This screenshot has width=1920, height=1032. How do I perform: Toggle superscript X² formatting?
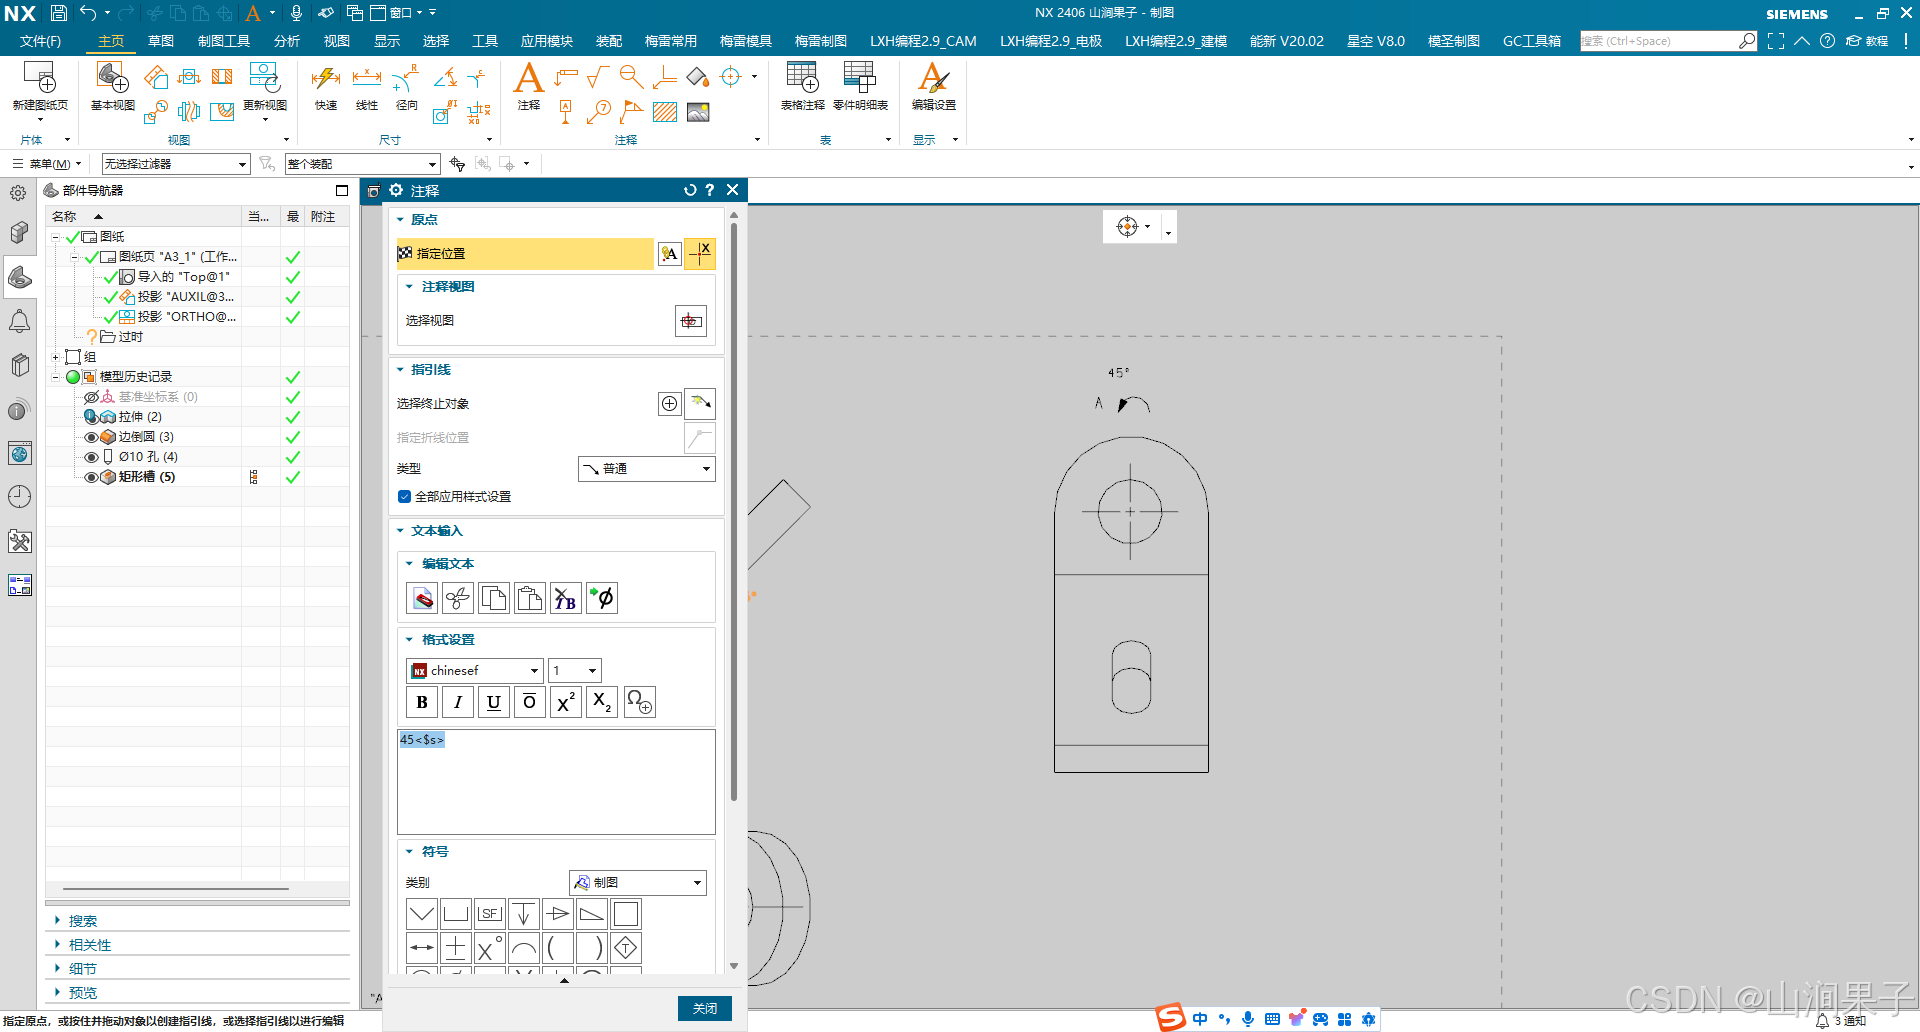pyautogui.click(x=566, y=702)
